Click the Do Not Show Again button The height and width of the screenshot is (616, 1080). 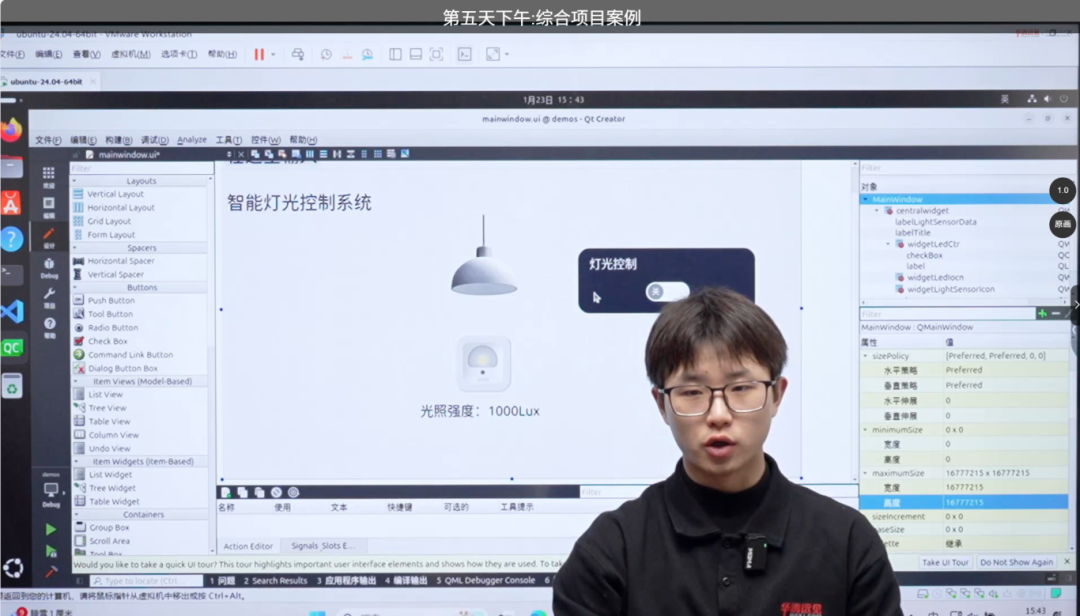click(1016, 563)
